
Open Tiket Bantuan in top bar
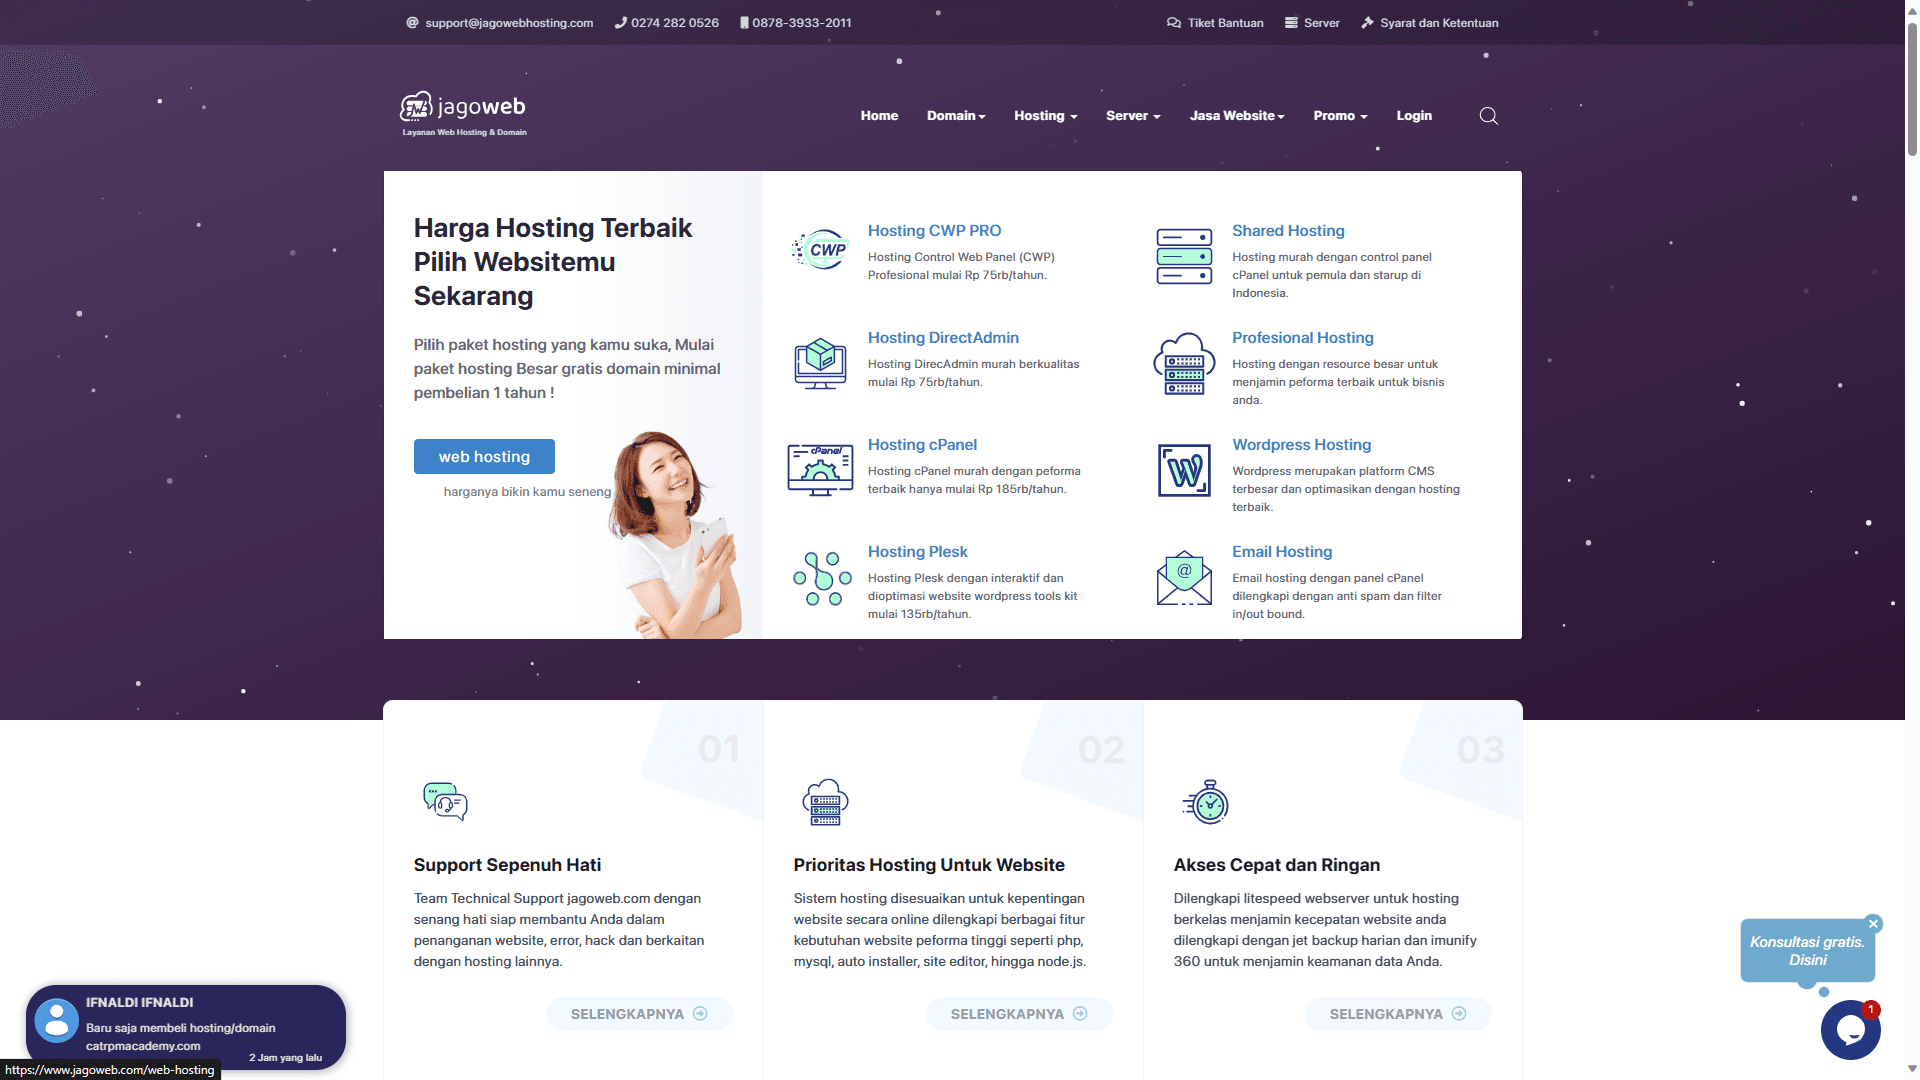[x=1215, y=23]
